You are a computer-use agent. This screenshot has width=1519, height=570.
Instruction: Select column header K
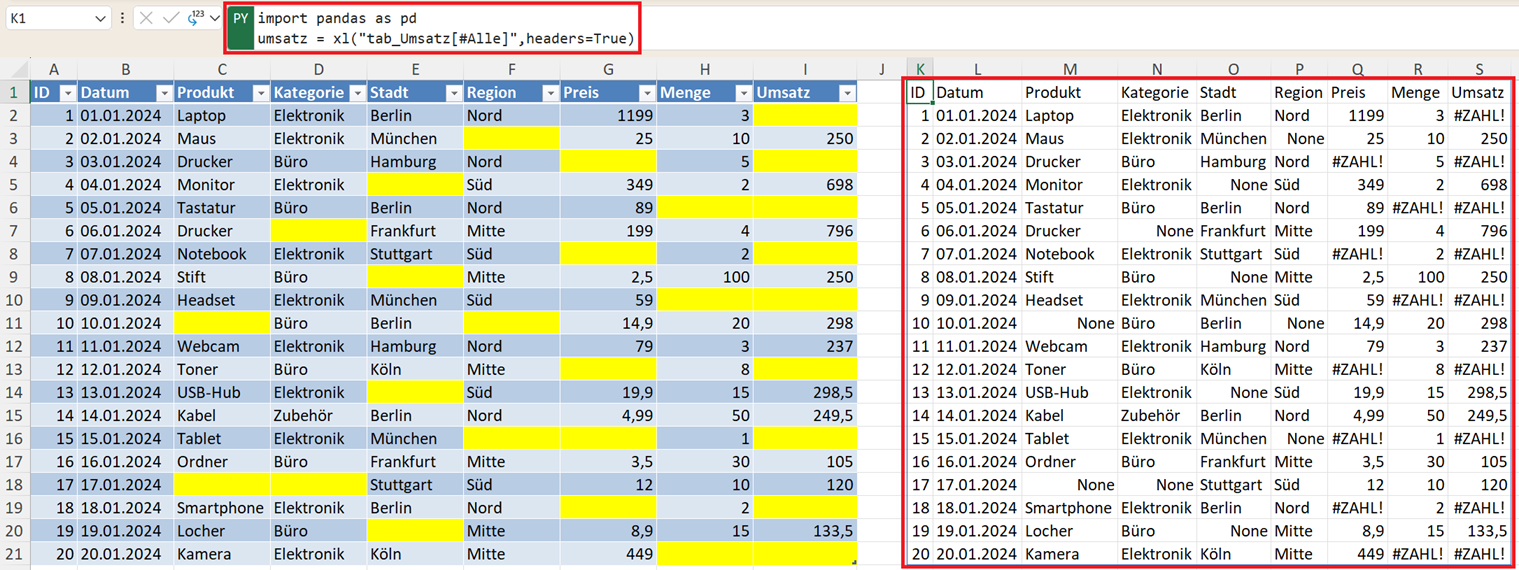919,69
